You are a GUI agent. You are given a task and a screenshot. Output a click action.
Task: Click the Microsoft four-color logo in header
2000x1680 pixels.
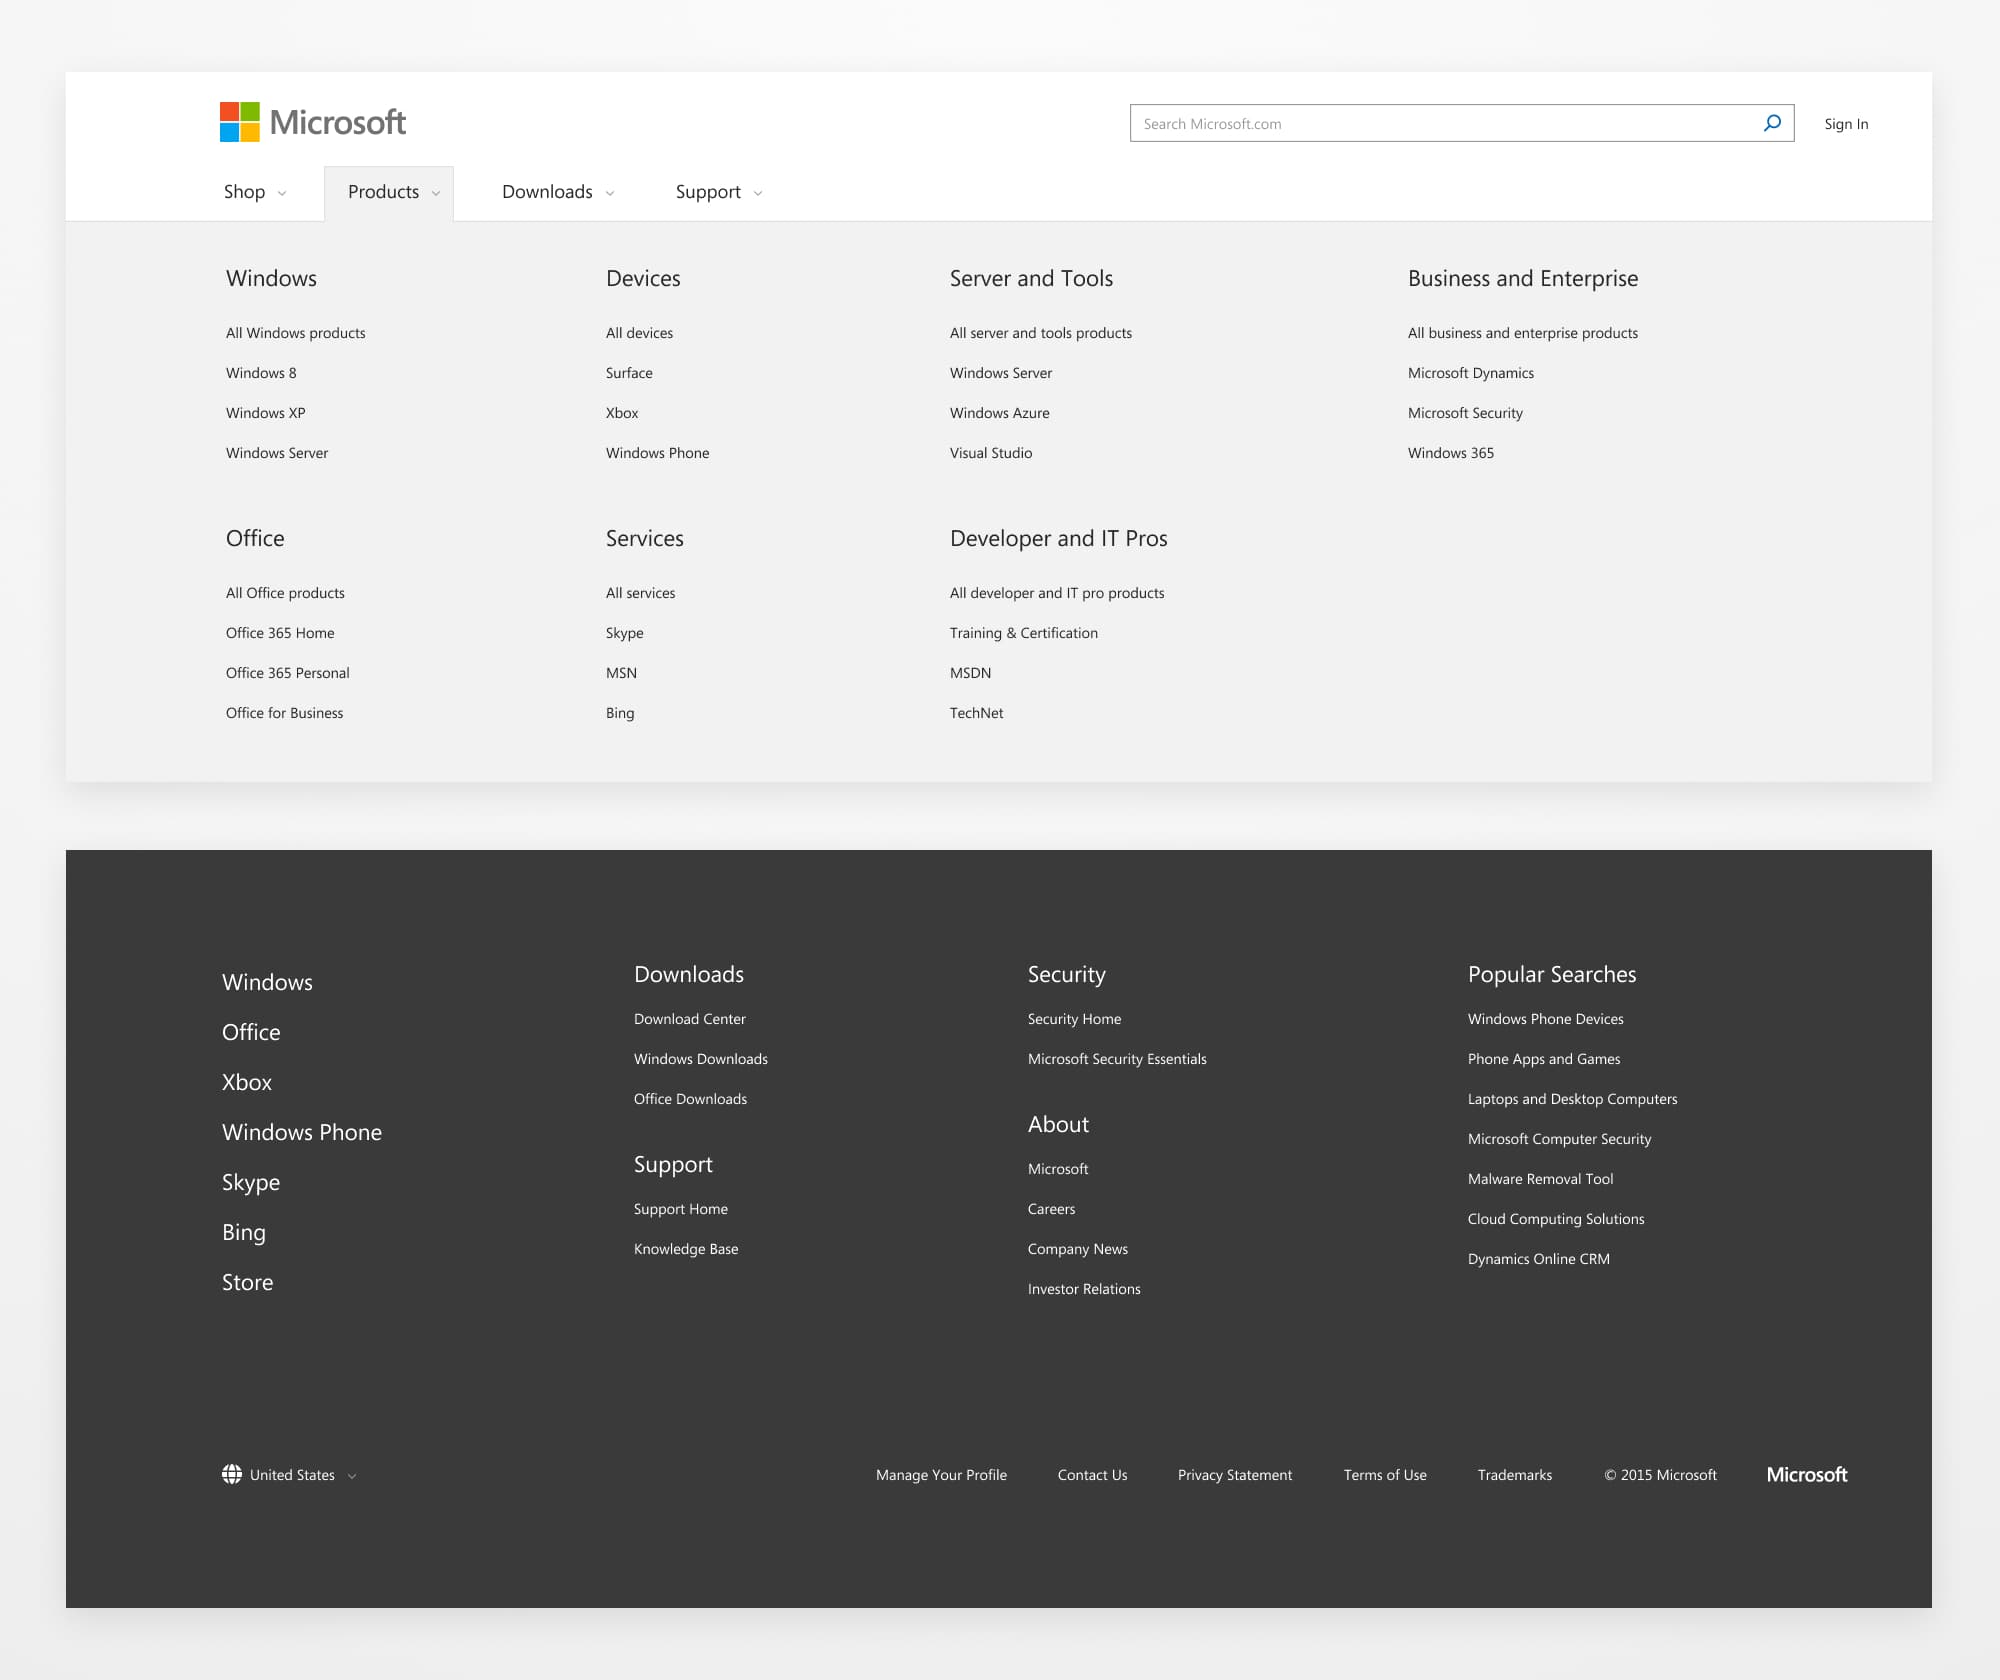[x=240, y=122]
